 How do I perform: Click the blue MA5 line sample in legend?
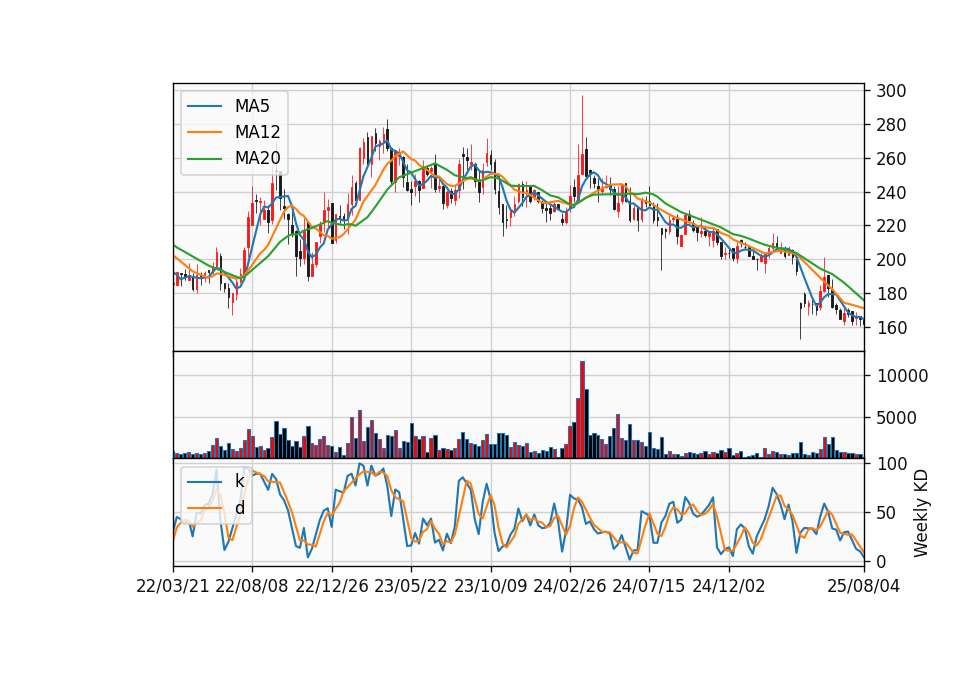tap(204, 106)
